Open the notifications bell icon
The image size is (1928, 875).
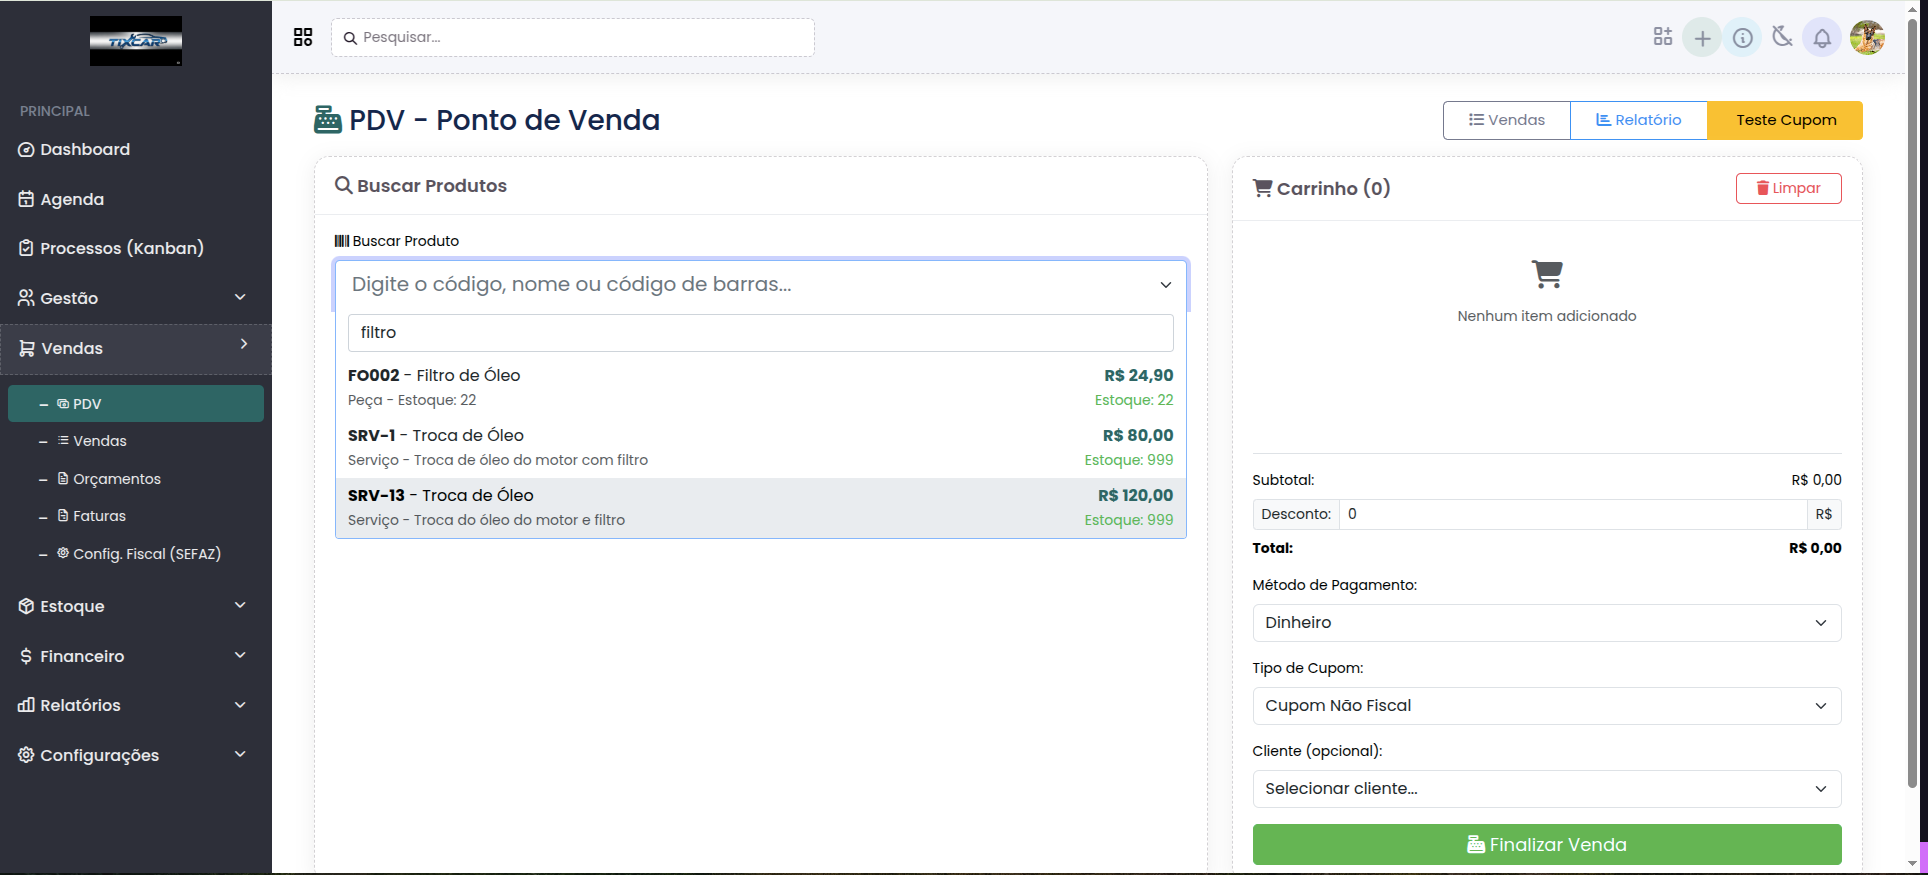(x=1822, y=38)
